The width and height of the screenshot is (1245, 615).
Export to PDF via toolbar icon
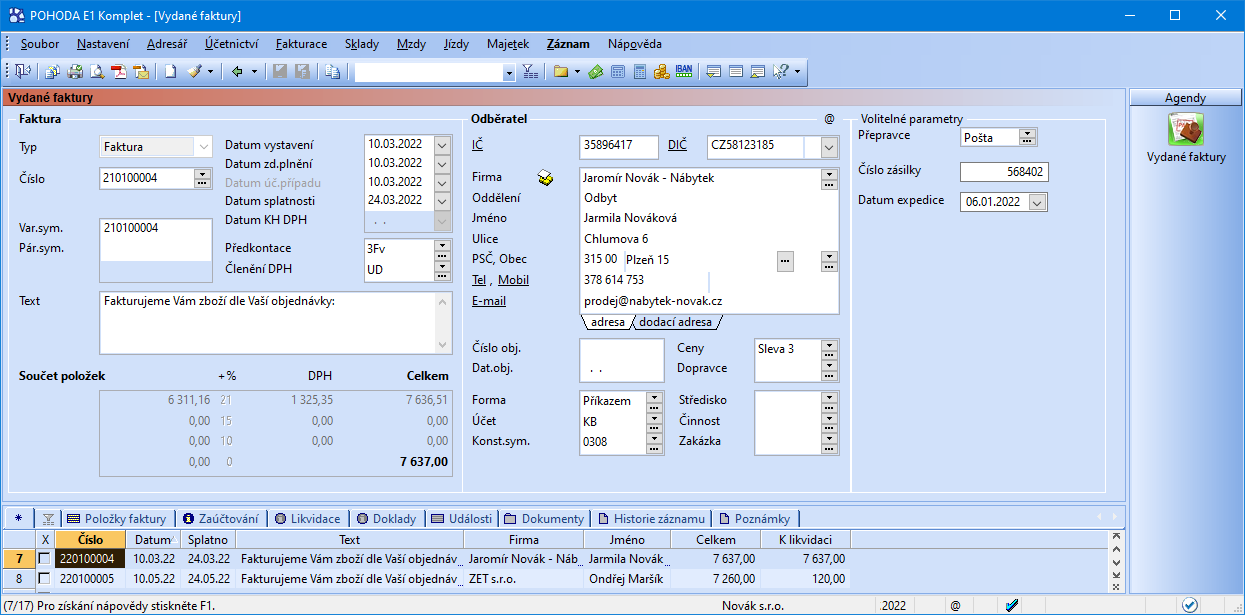(x=119, y=71)
